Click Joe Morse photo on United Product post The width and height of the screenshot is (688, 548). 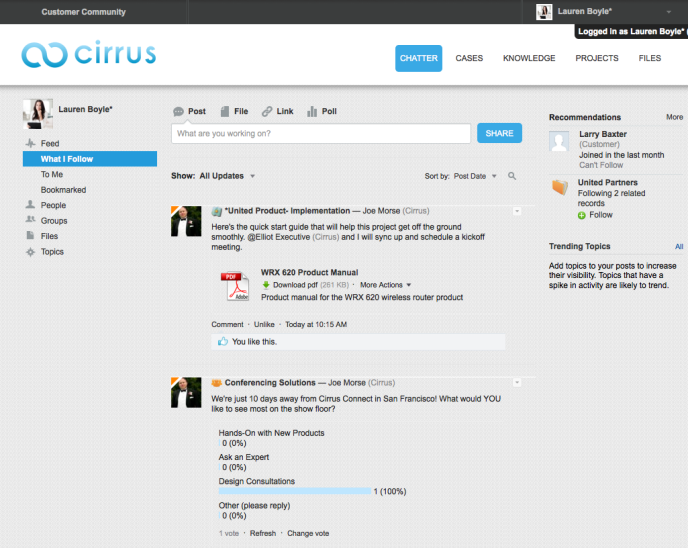tap(186, 221)
